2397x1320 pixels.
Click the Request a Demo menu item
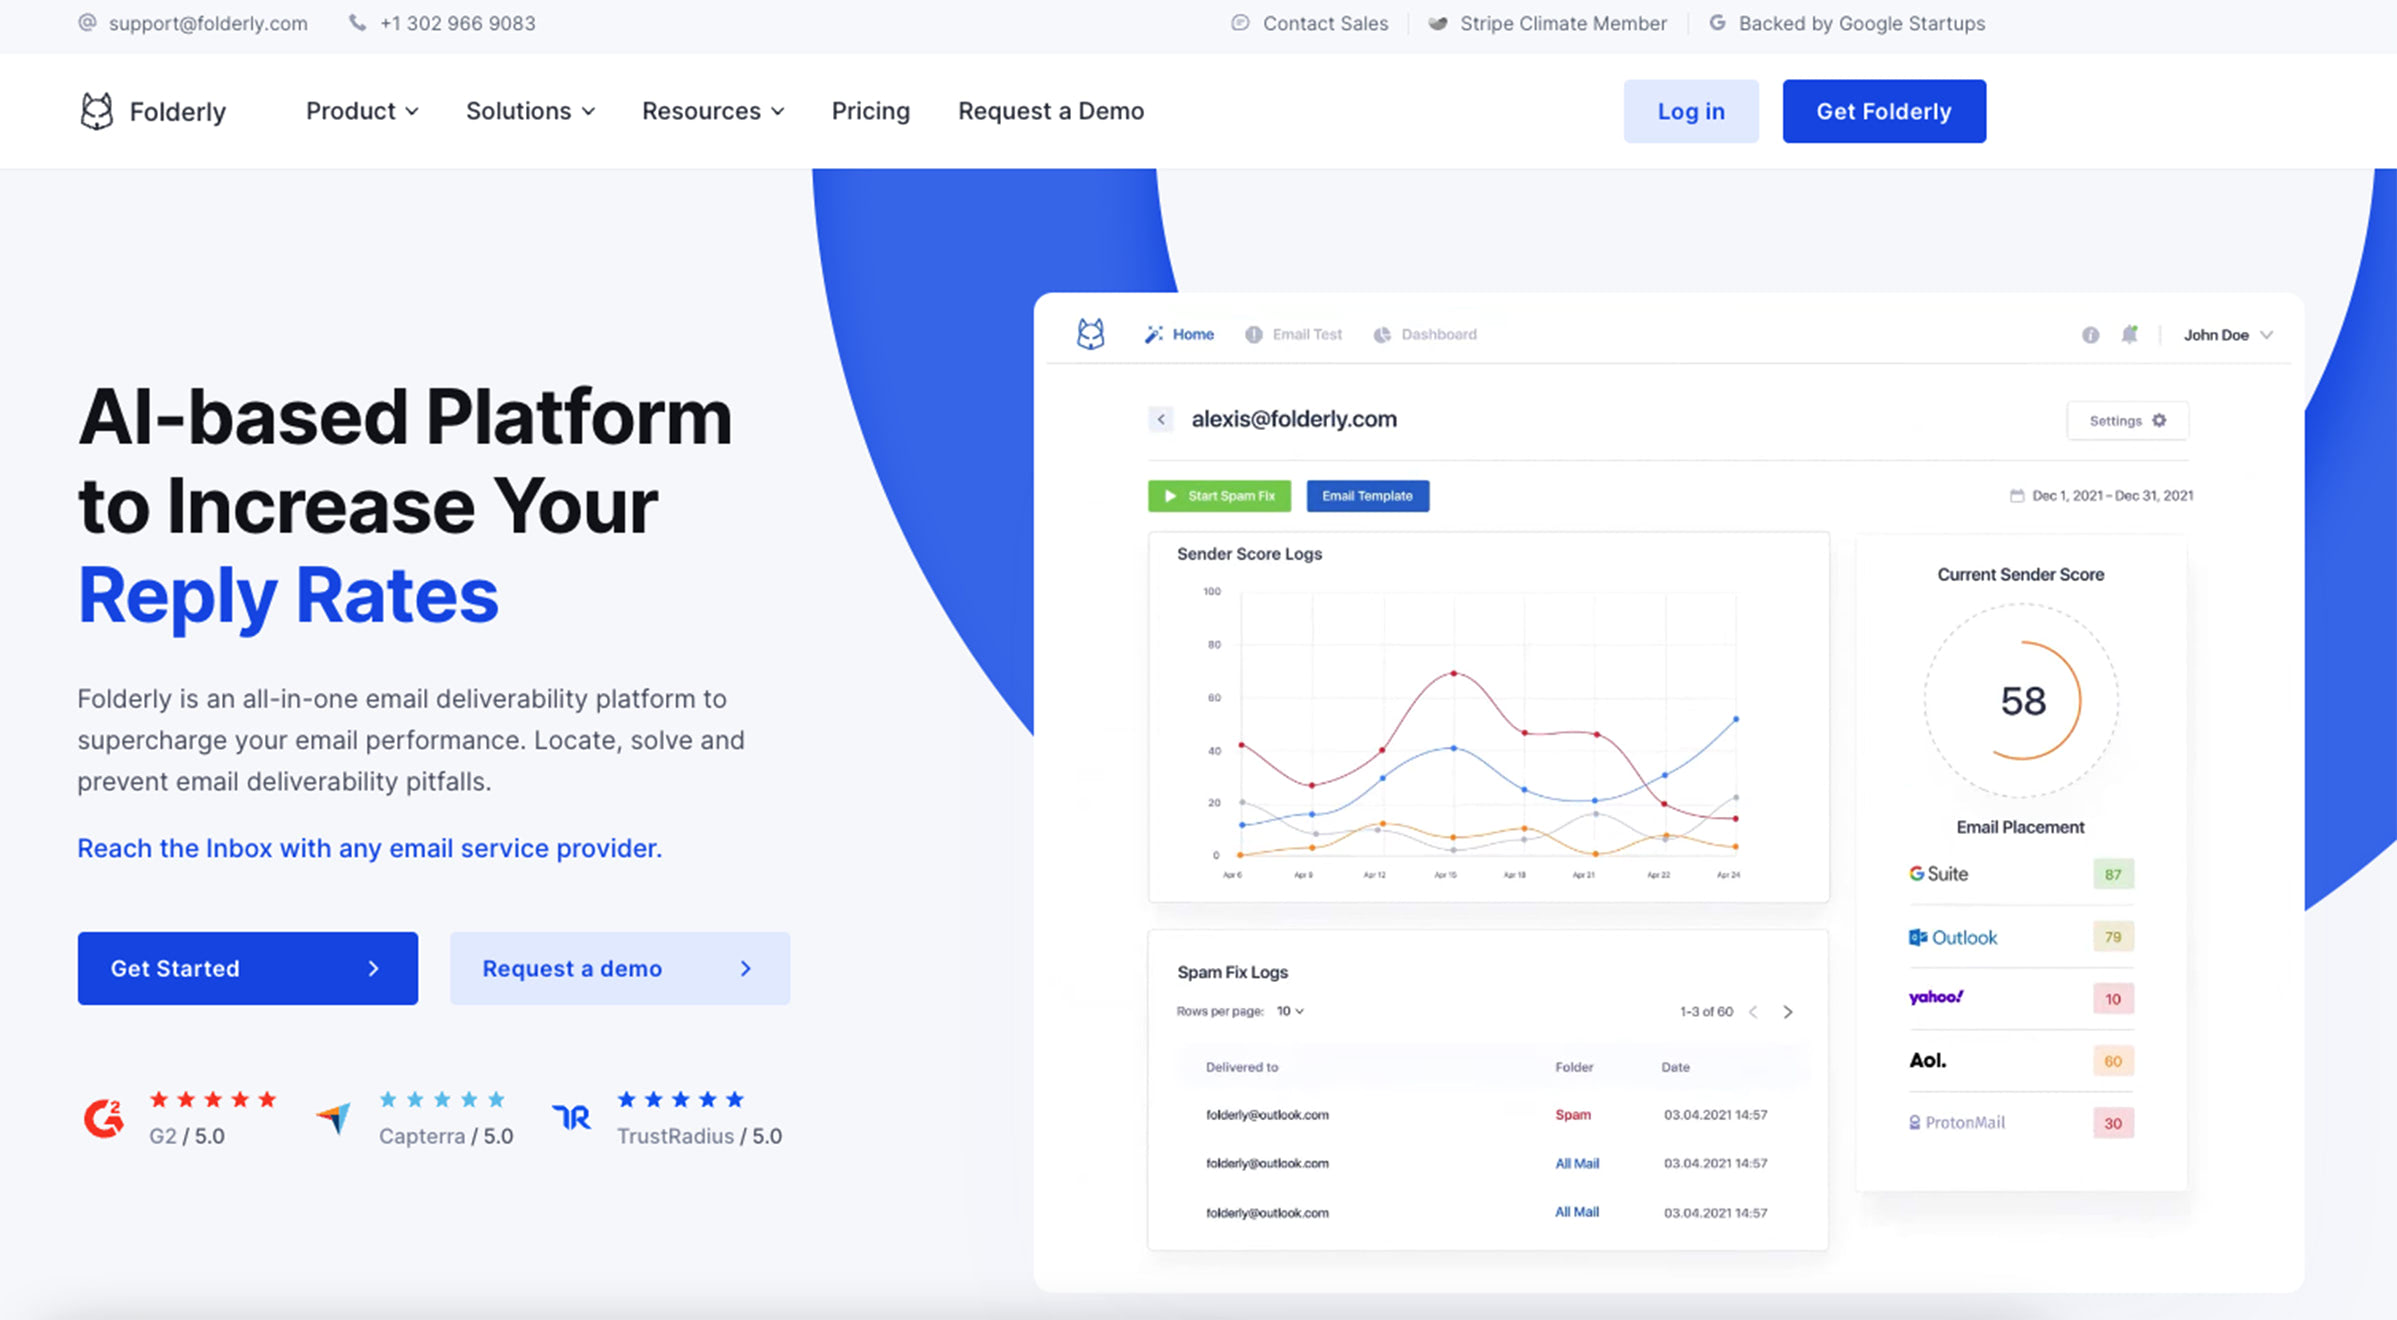(x=1050, y=111)
